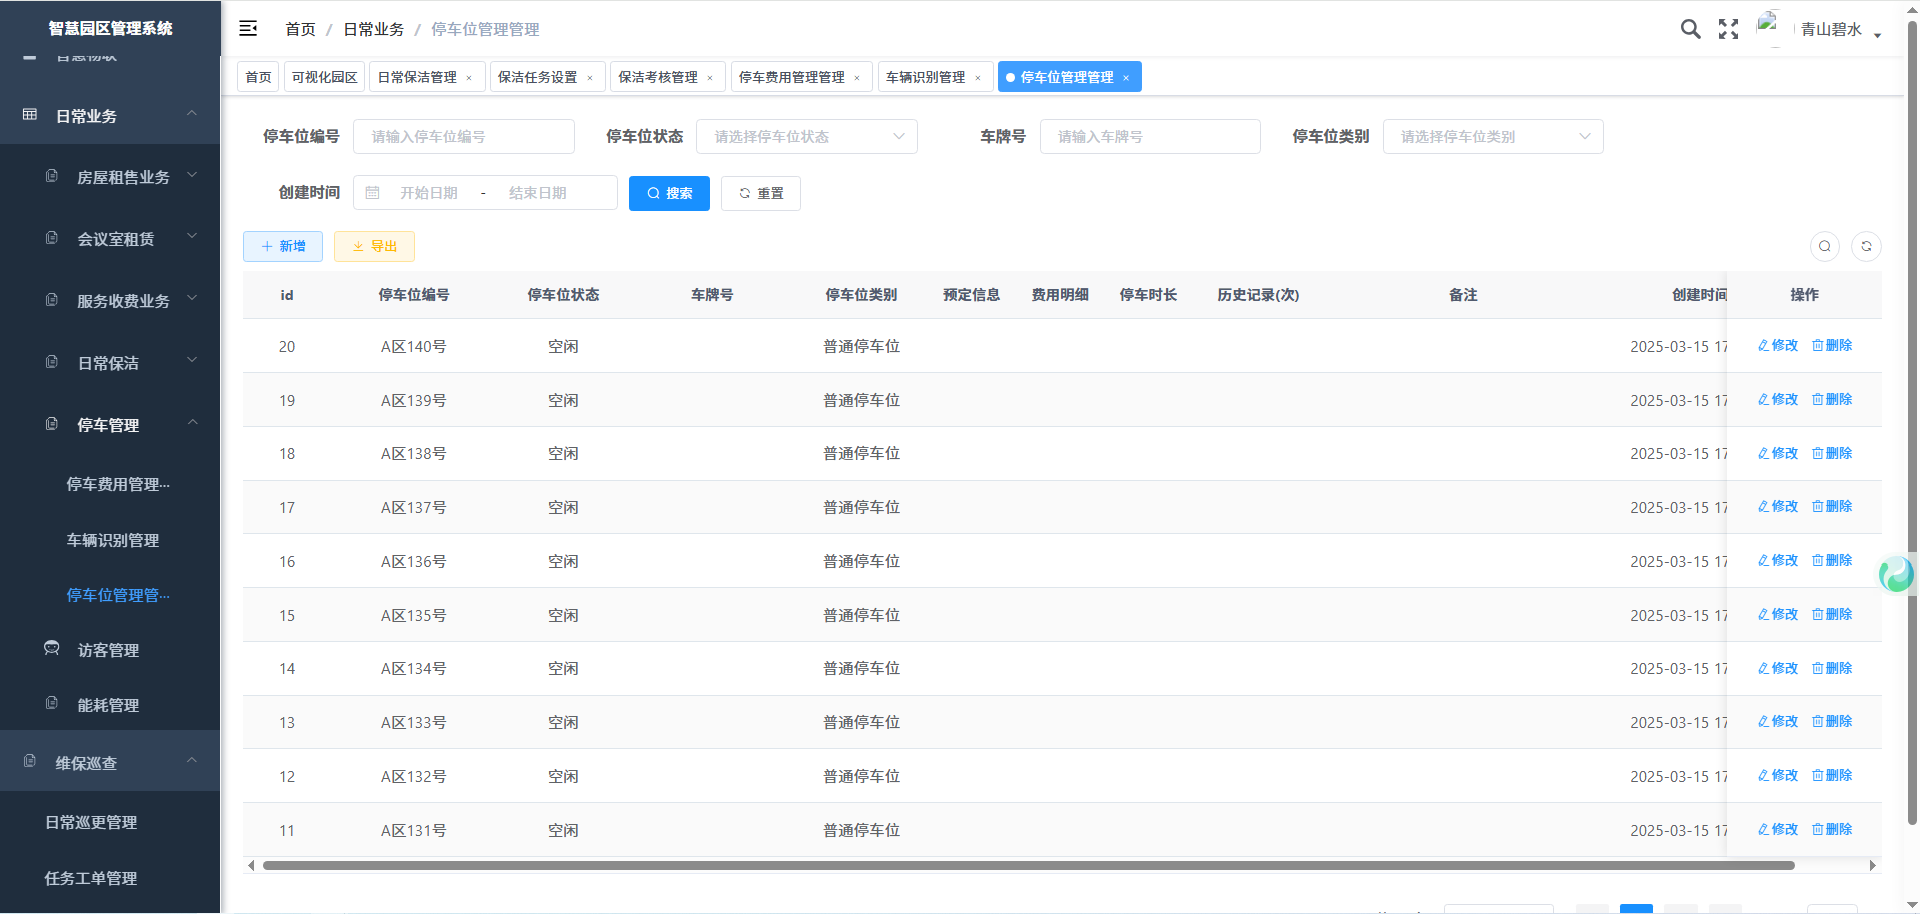Click the floating green assistant icon
Viewport: 1920px width, 914px height.
pyautogui.click(x=1896, y=574)
